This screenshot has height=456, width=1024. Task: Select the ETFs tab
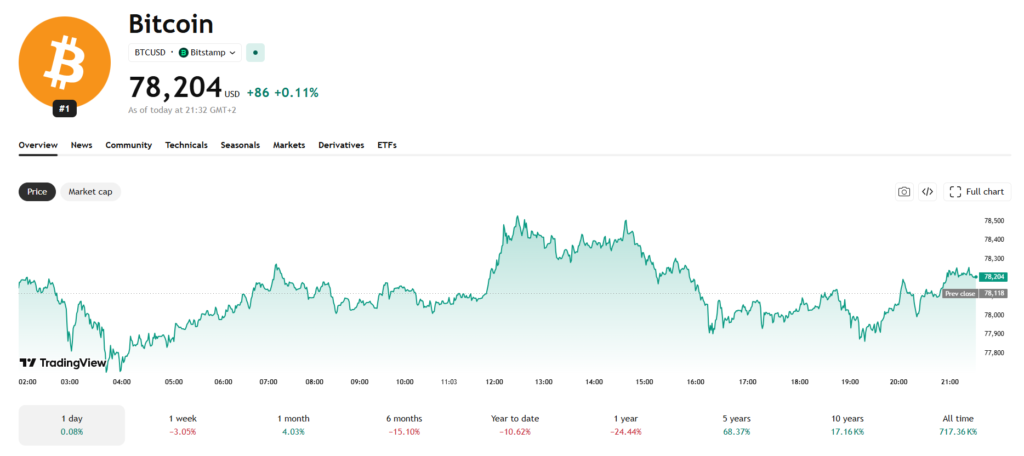point(387,145)
